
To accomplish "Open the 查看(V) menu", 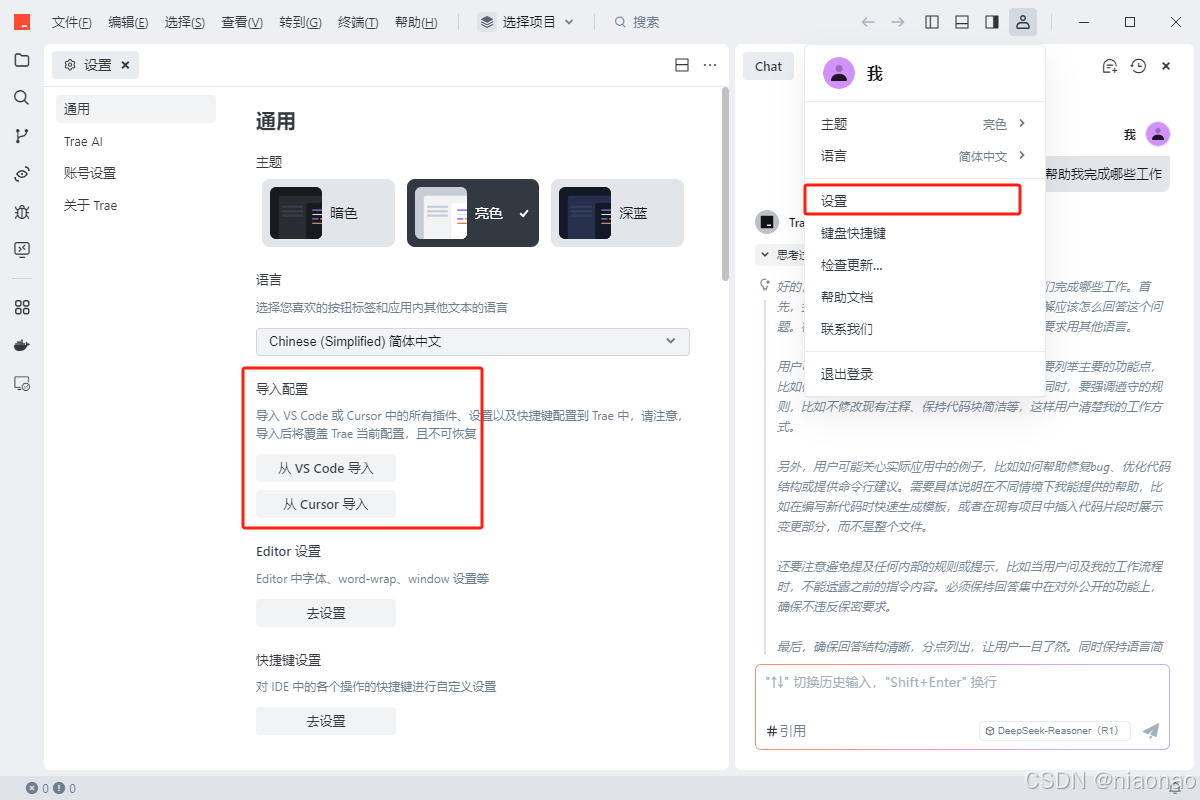I will [242, 22].
